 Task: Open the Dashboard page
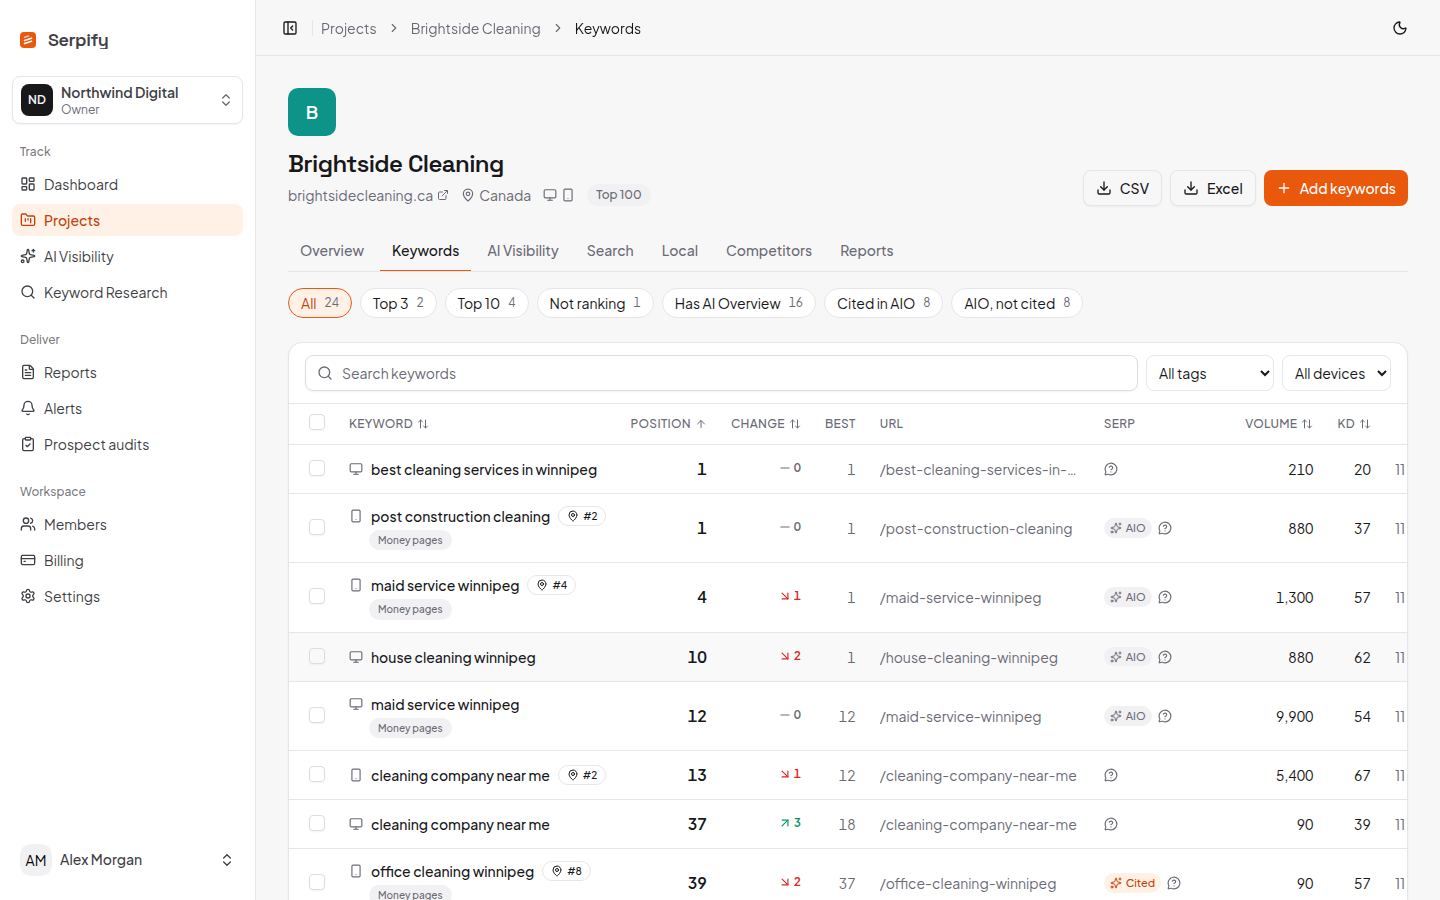(128, 184)
